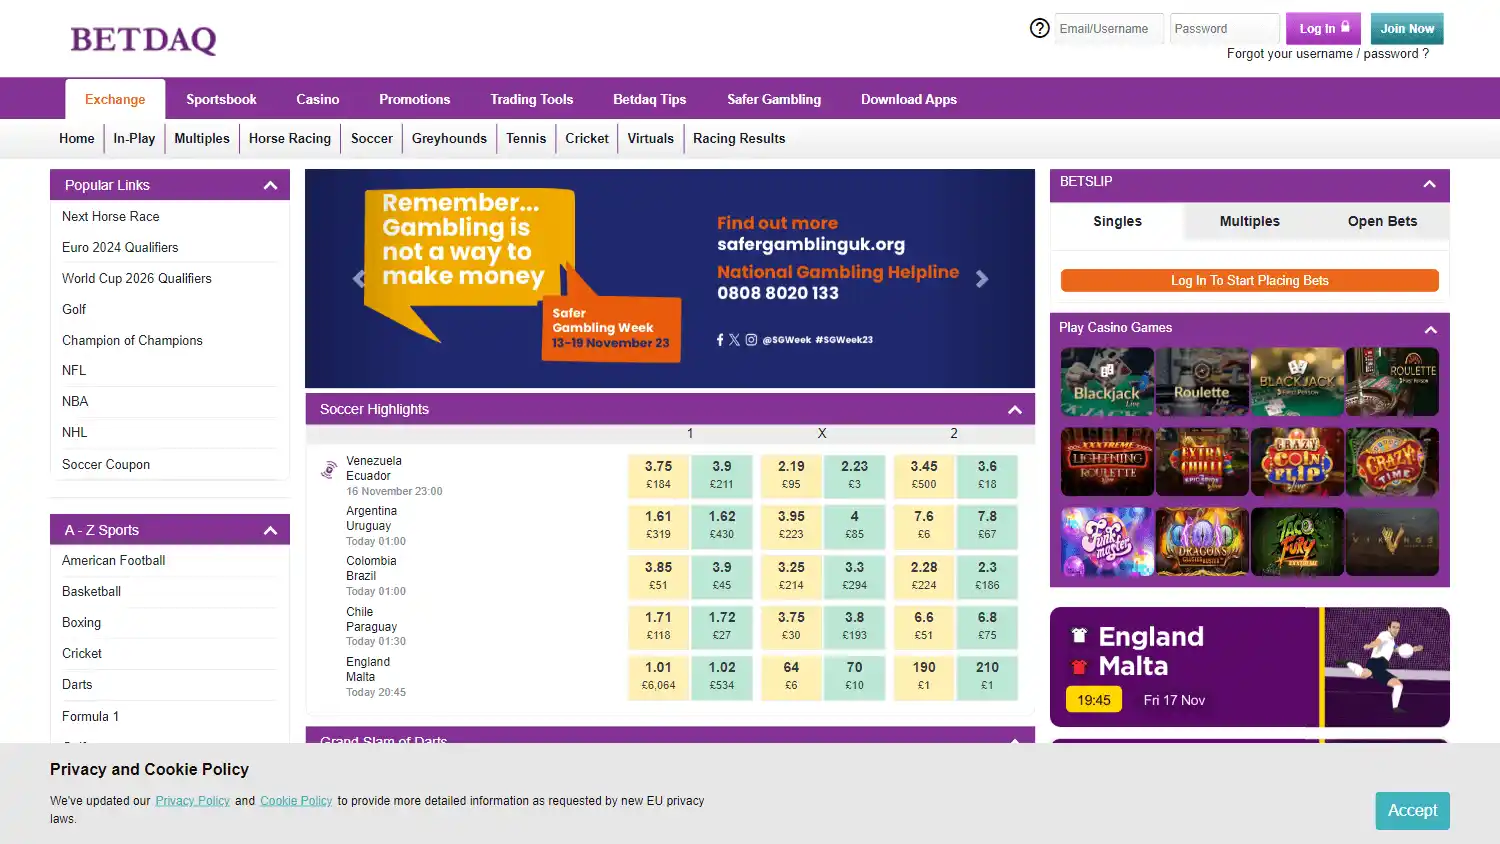Switch betslip to Open Bets tab
Screen dimensions: 1500x844
tap(1382, 221)
